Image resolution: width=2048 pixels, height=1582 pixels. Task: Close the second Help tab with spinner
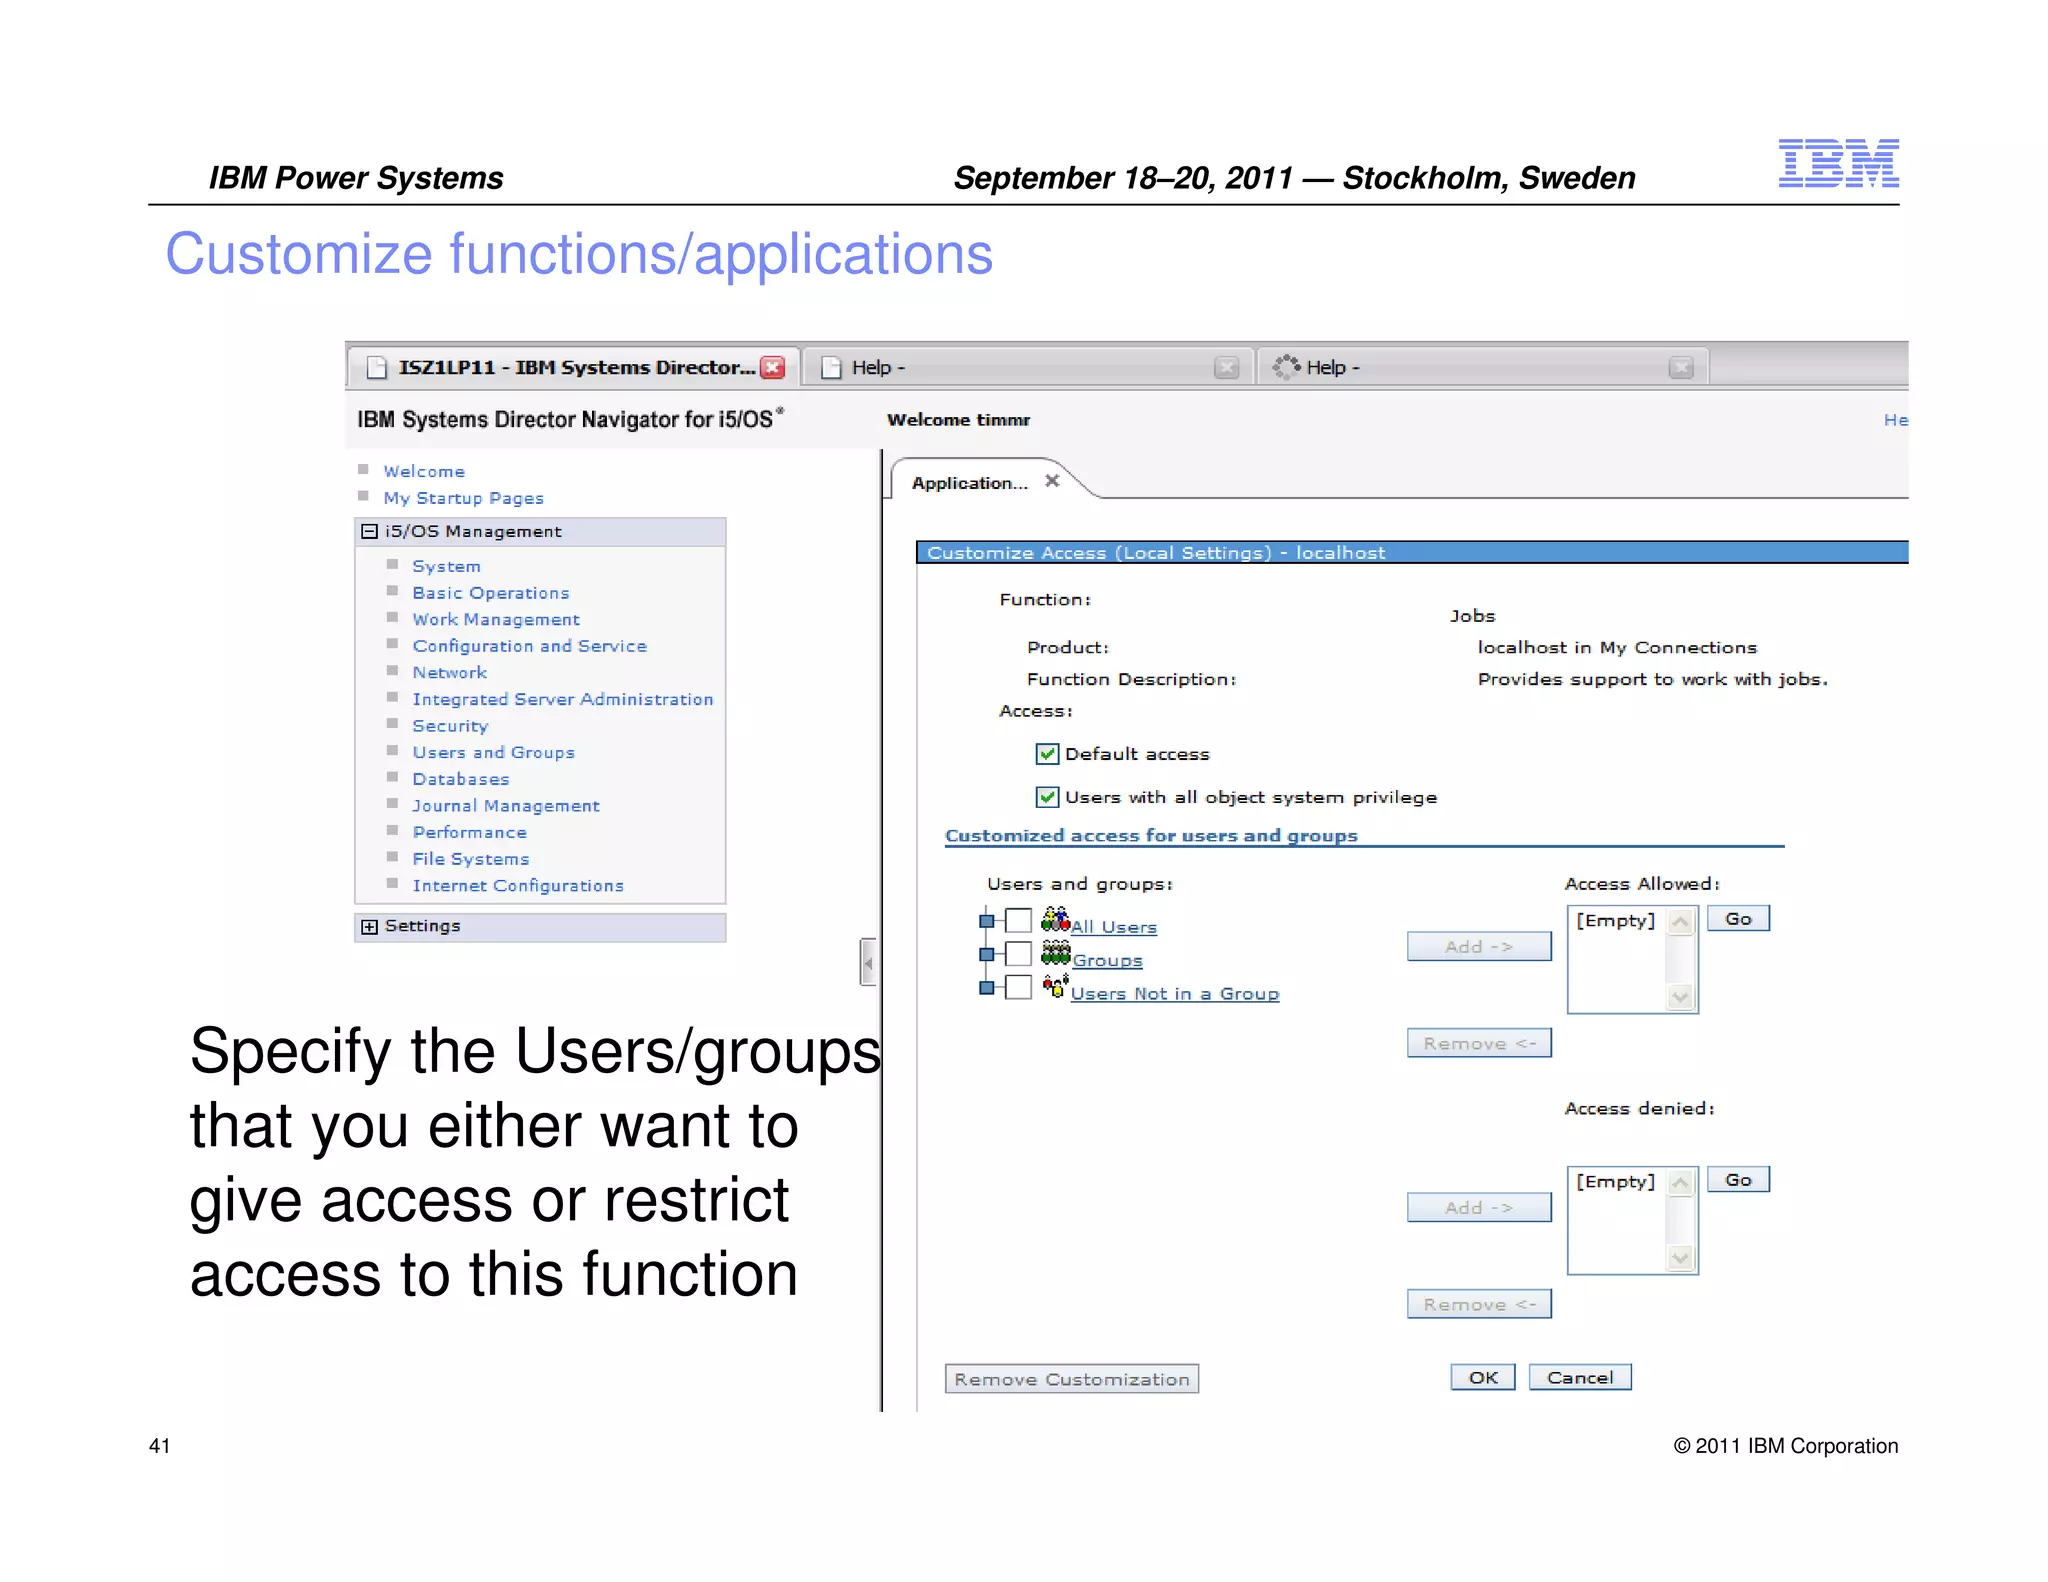click(x=1681, y=368)
